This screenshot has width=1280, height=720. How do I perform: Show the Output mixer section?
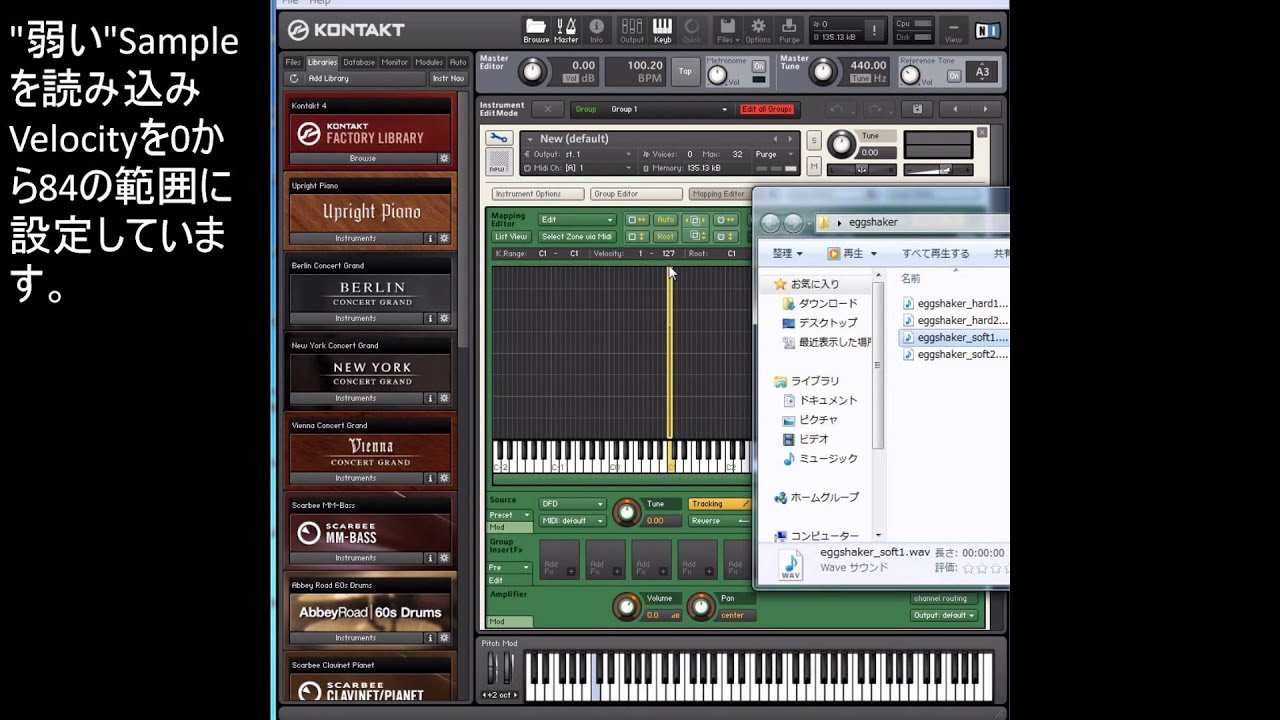632,30
